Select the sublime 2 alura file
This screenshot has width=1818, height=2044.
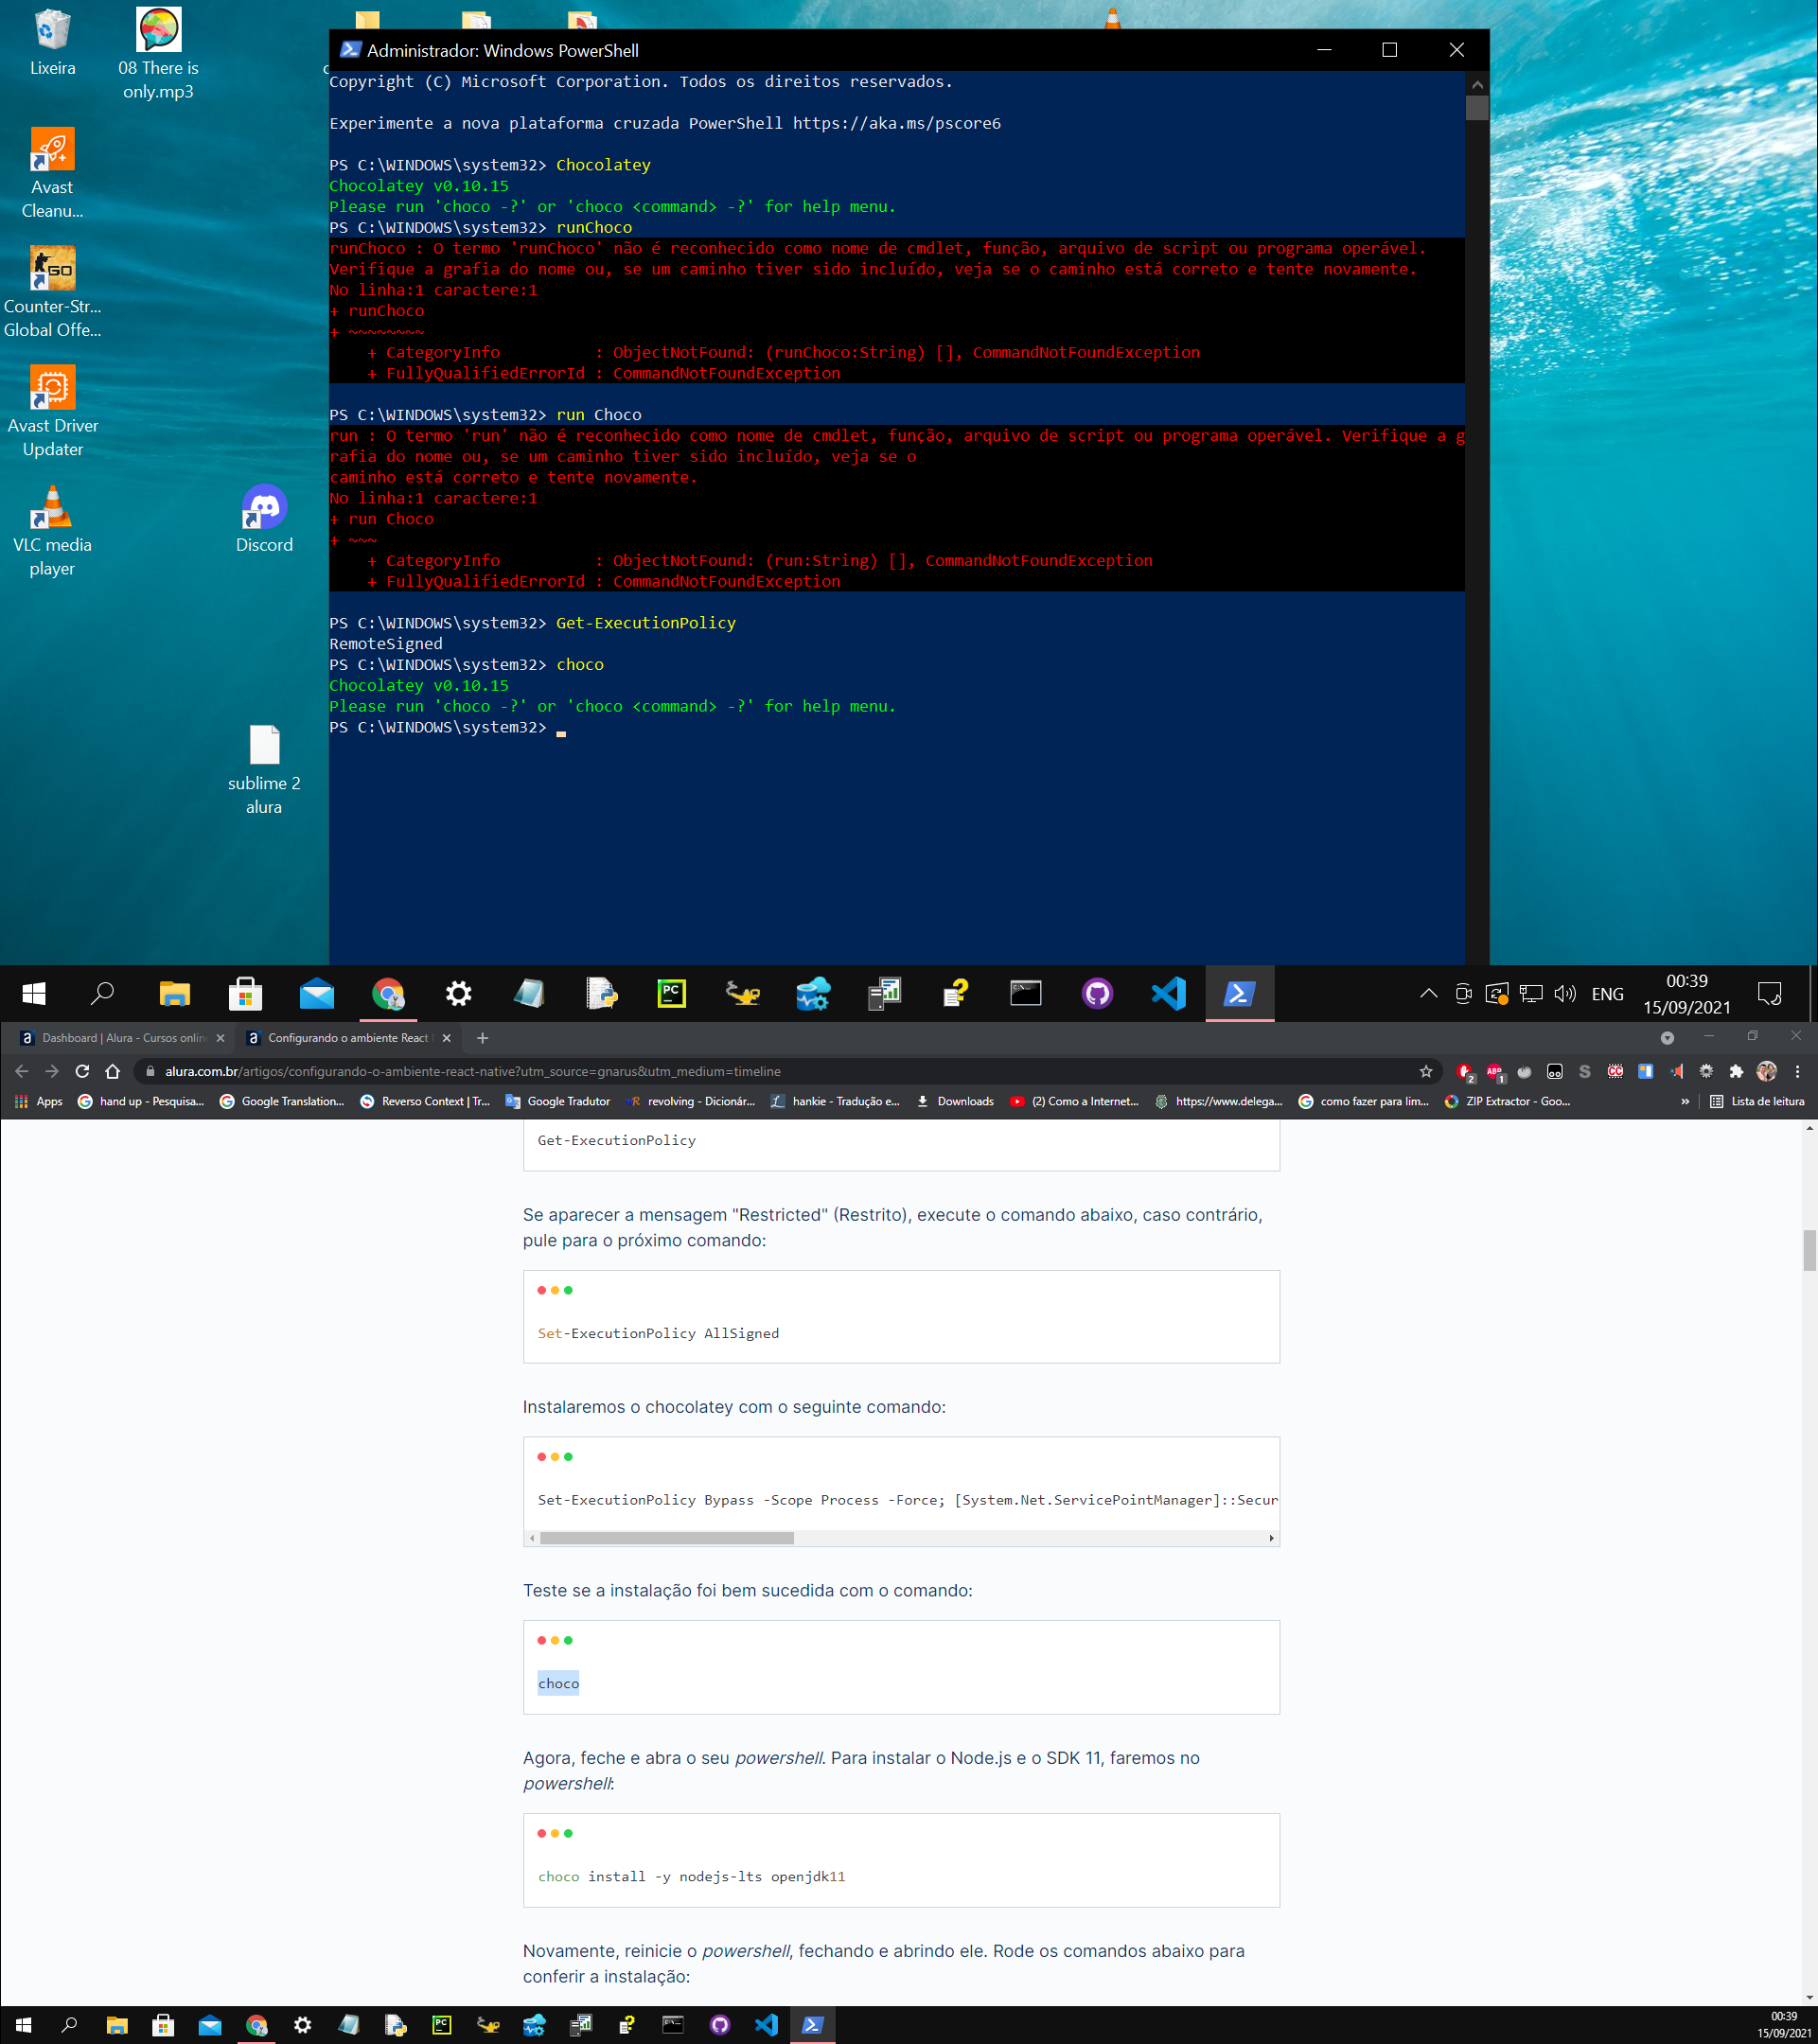[x=264, y=769]
